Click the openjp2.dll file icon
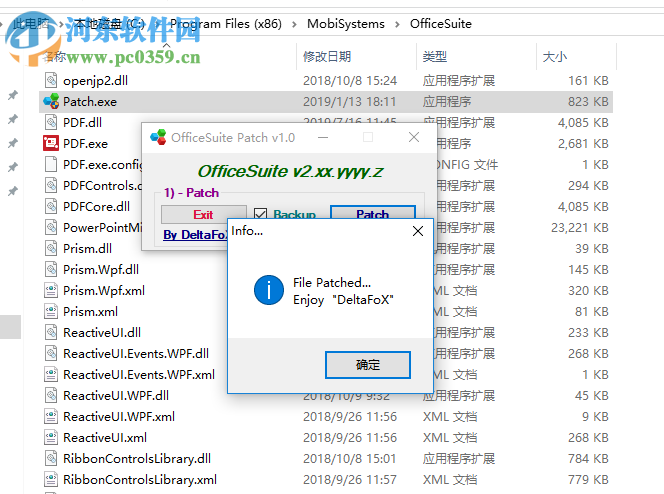Image resolution: width=664 pixels, height=494 pixels. tap(51, 80)
